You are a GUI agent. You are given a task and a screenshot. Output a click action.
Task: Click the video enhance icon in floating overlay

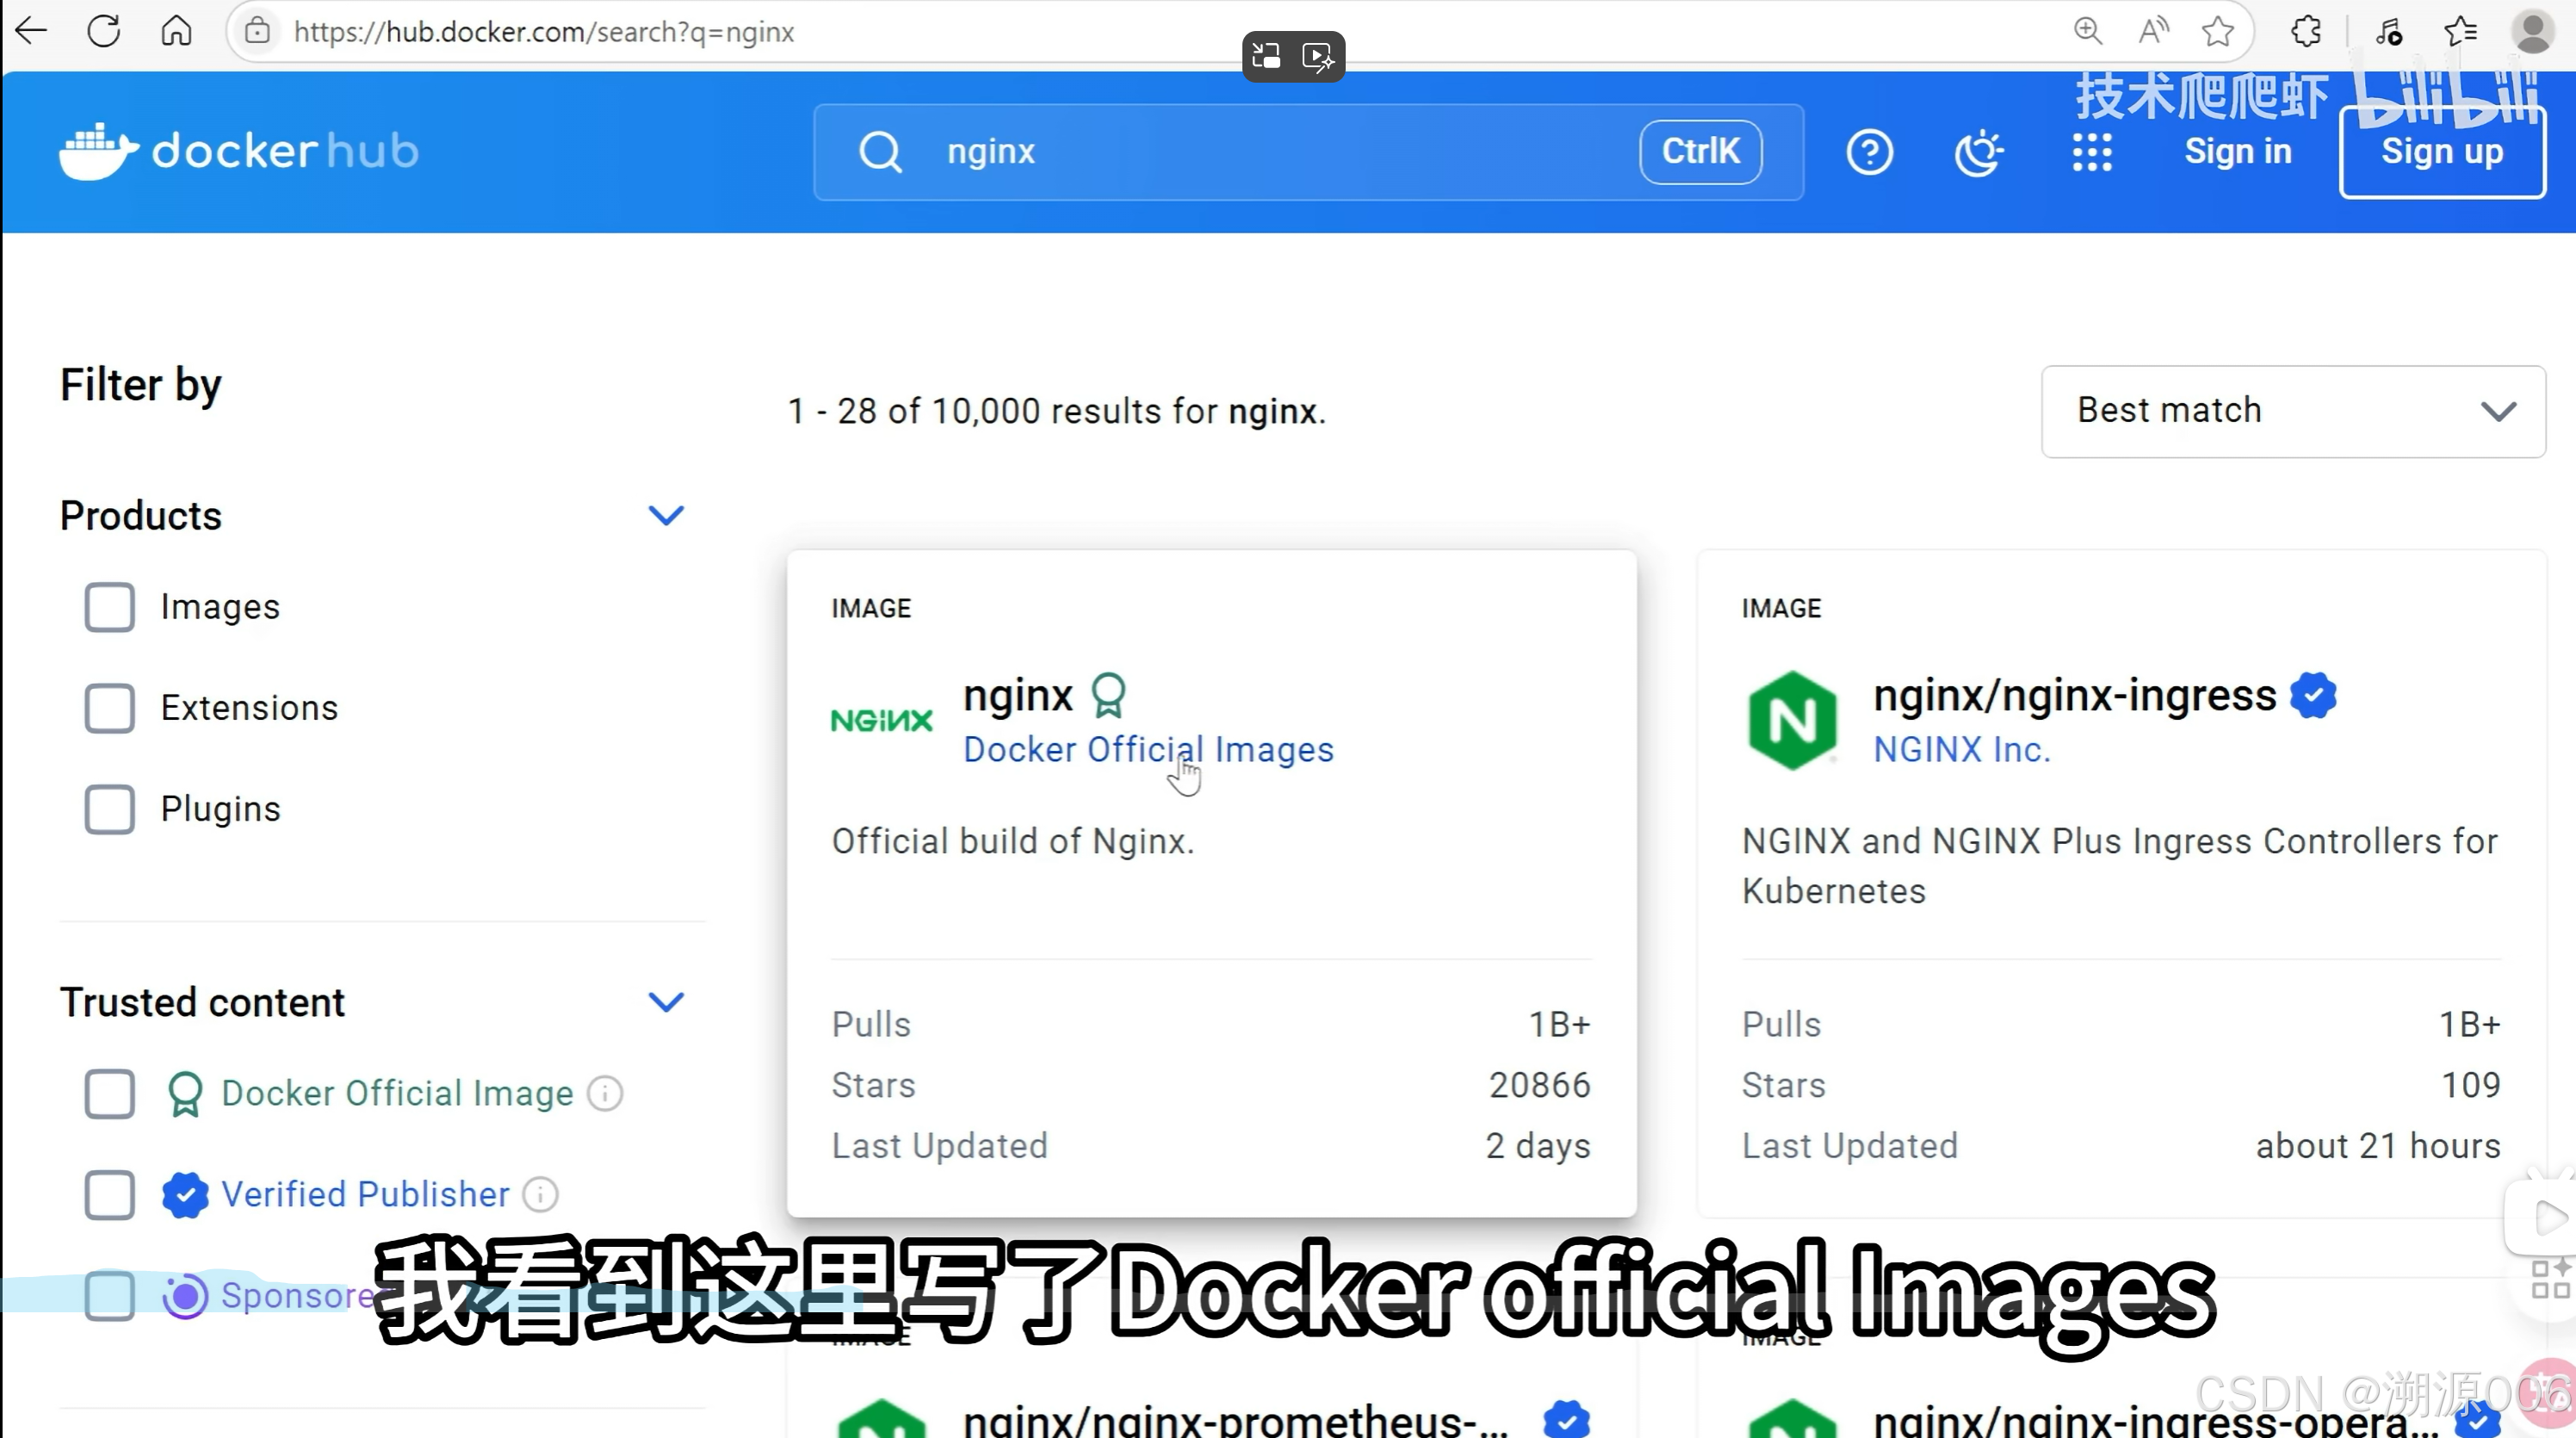(x=1318, y=56)
